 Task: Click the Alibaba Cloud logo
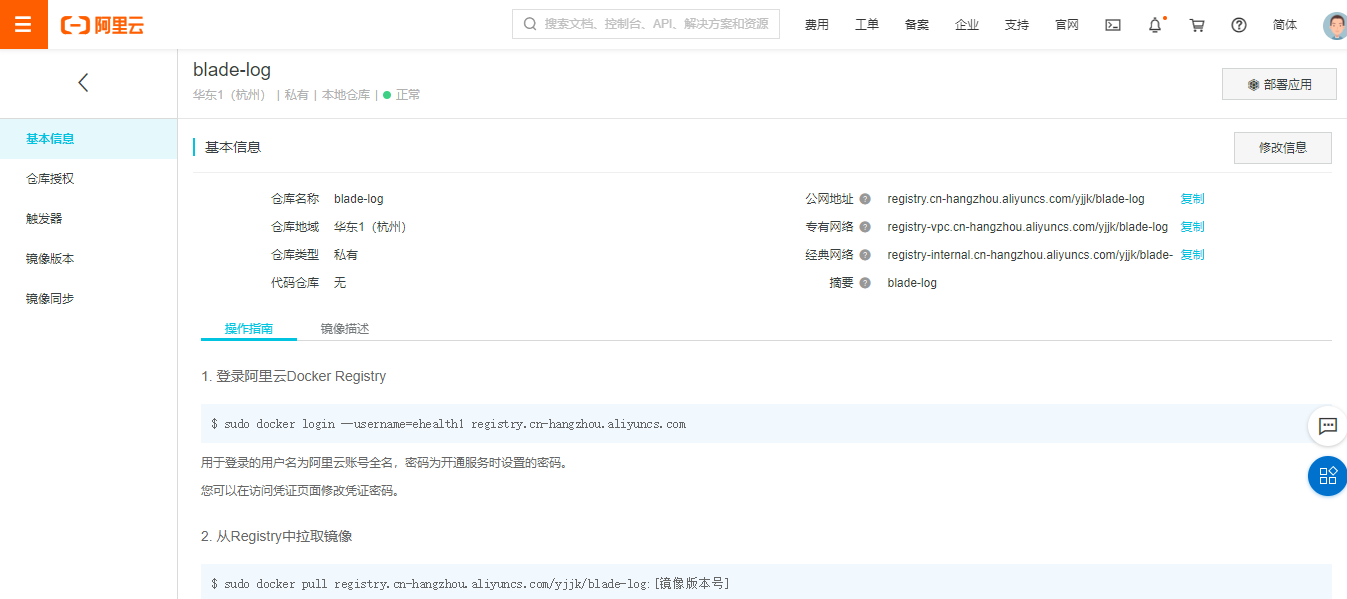[103, 24]
